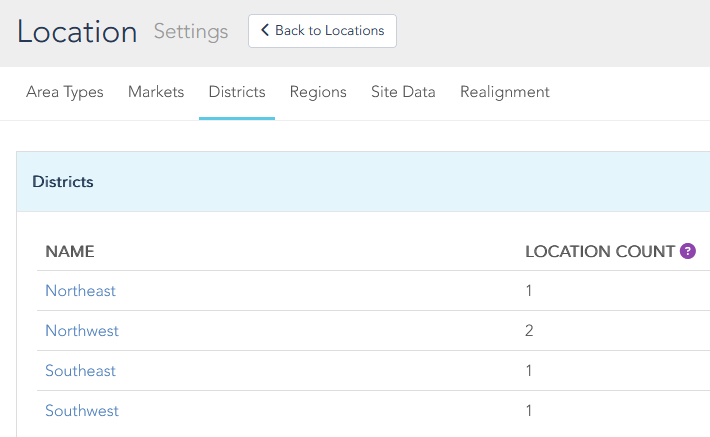This screenshot has width=710, height=437.
Task: Click the Southwest row location count
Action: coord(529,411)
